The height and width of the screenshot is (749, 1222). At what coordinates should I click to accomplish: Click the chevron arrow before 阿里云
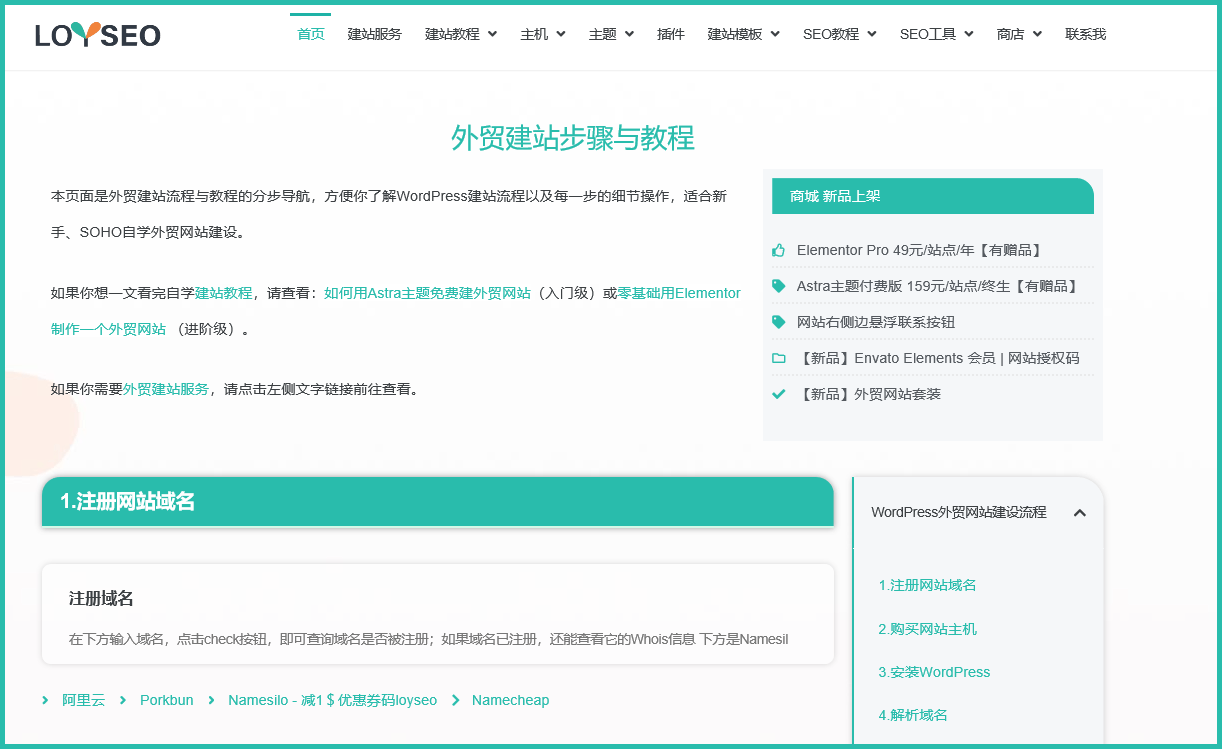coord(46,700)
